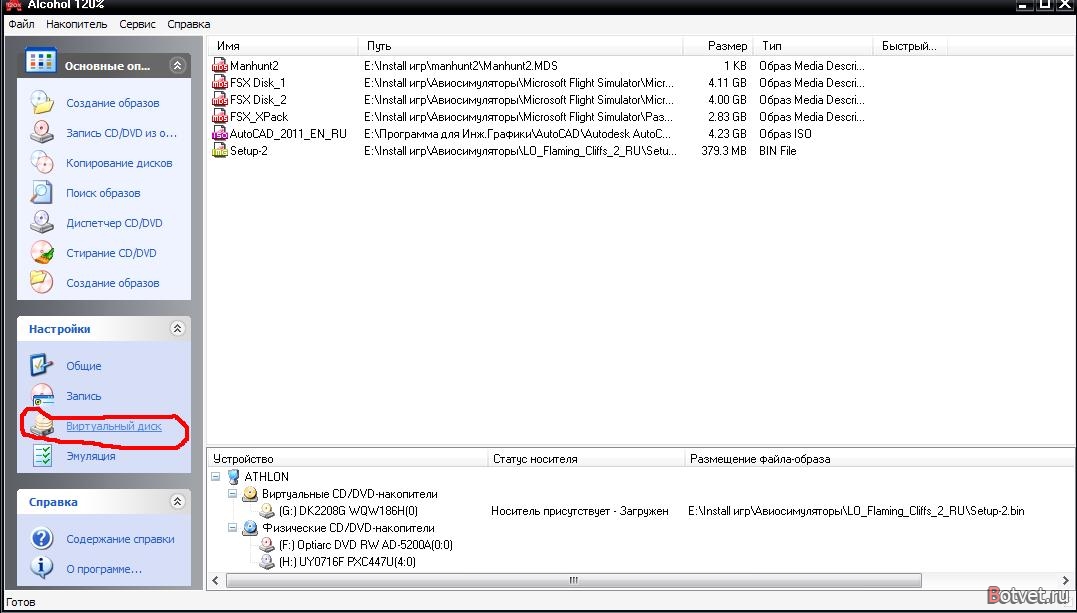The height and width of the screenshot is (613, 1077).
Task: Click the ATHLON computer icon
Action: click(233, 476)
